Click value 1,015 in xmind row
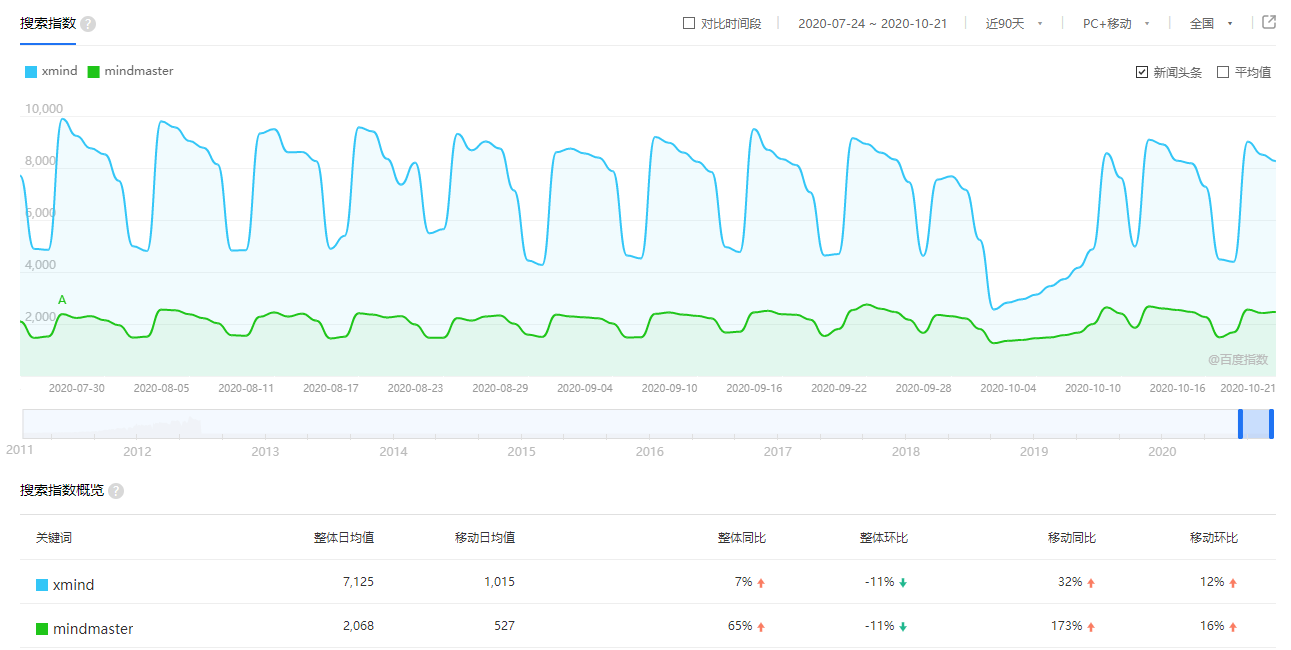Image resolution: width=1291 pixels, height=650 pixels. [498, 582]
